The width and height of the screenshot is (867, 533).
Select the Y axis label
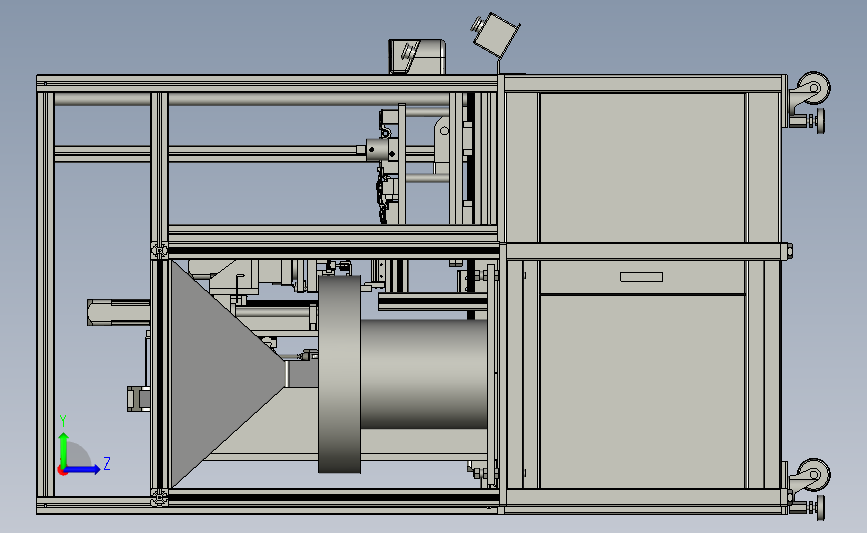click(63, 421)
